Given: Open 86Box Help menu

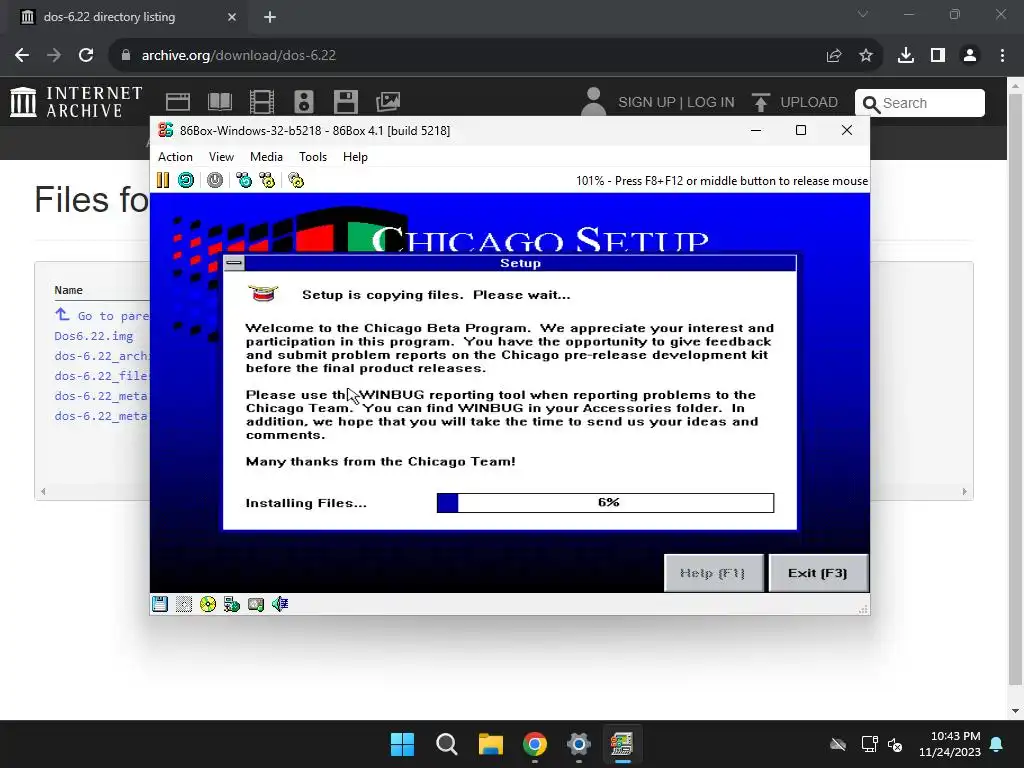Looking at the screenshot, I should coord(355,157).
